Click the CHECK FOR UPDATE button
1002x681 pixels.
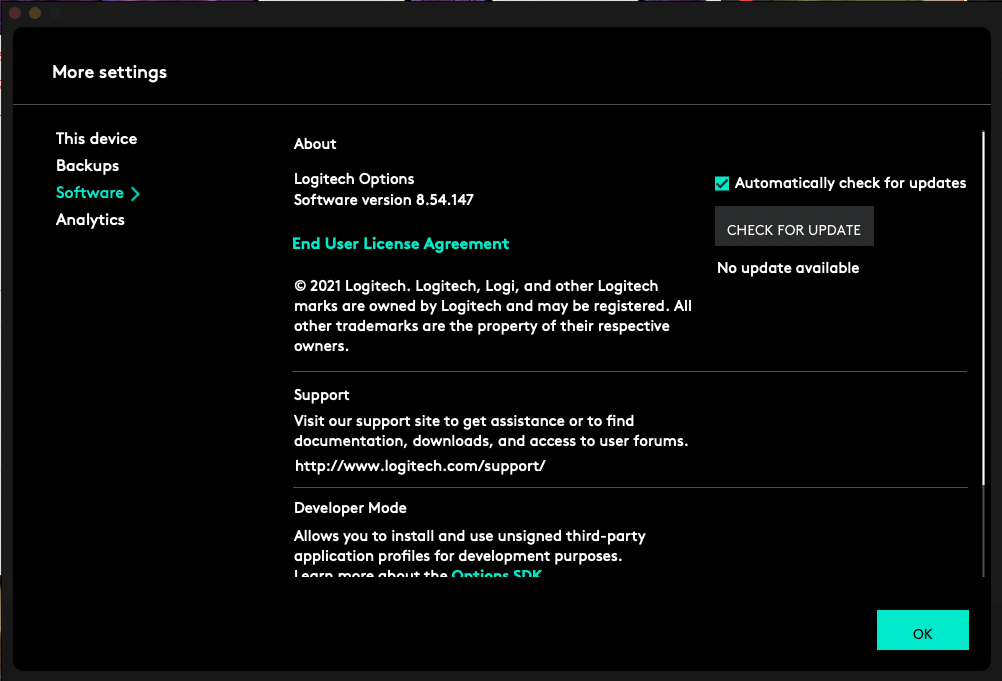click(794, 226)
